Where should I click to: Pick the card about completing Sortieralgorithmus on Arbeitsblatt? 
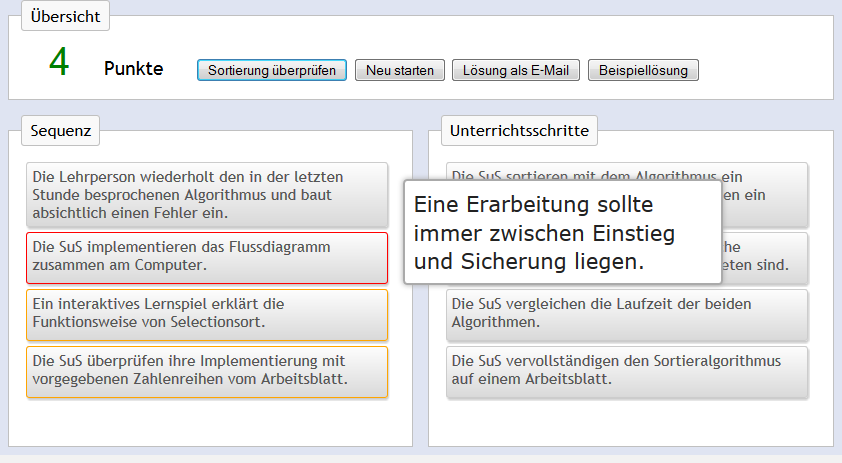coord(626,371)
